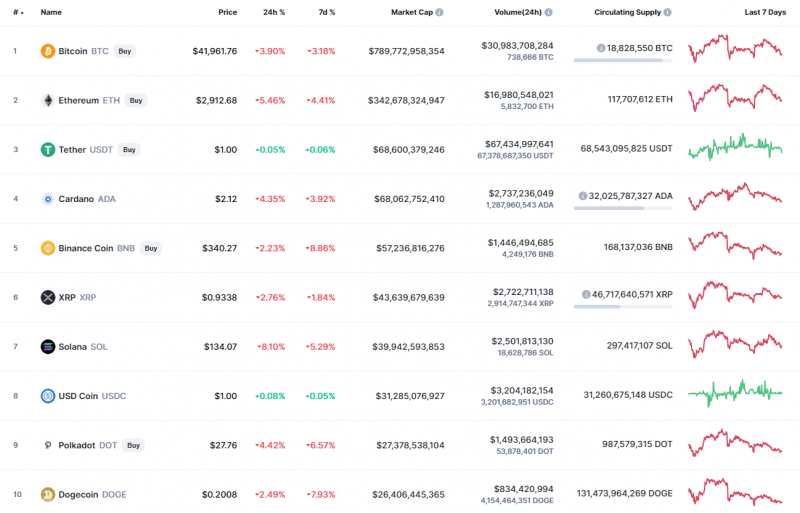Sort by the Name column header
The height and width of the screenshot is (513, 800).
(51, 12)
